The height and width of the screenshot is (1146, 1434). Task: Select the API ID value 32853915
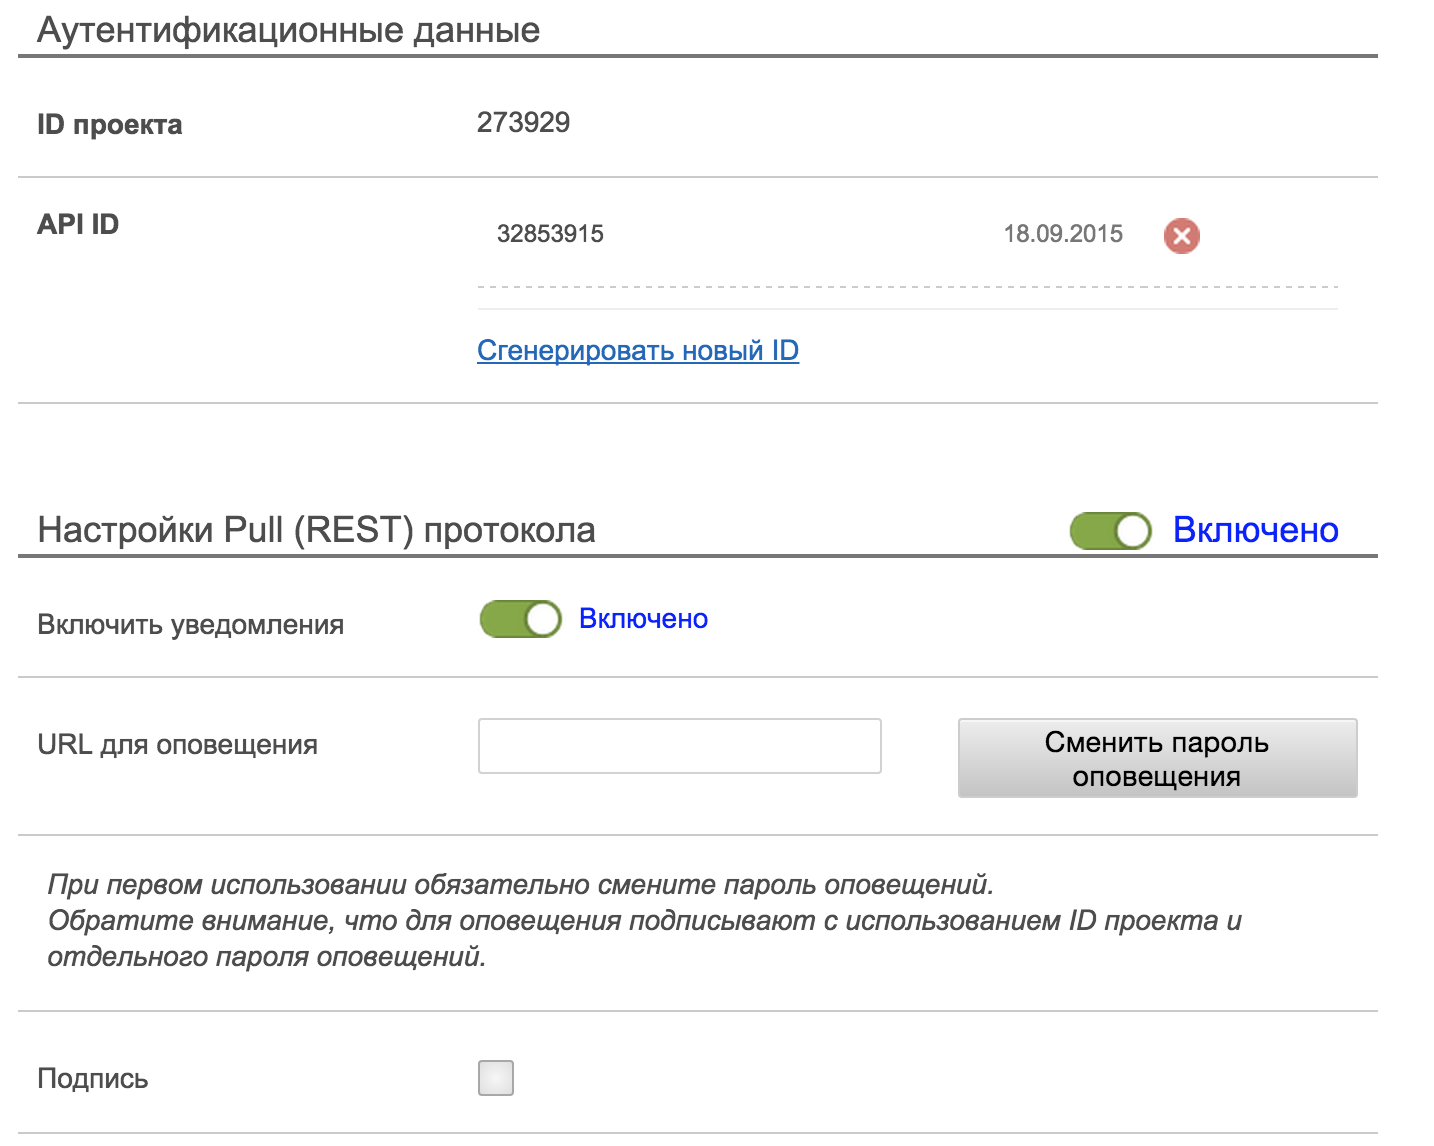550,234
